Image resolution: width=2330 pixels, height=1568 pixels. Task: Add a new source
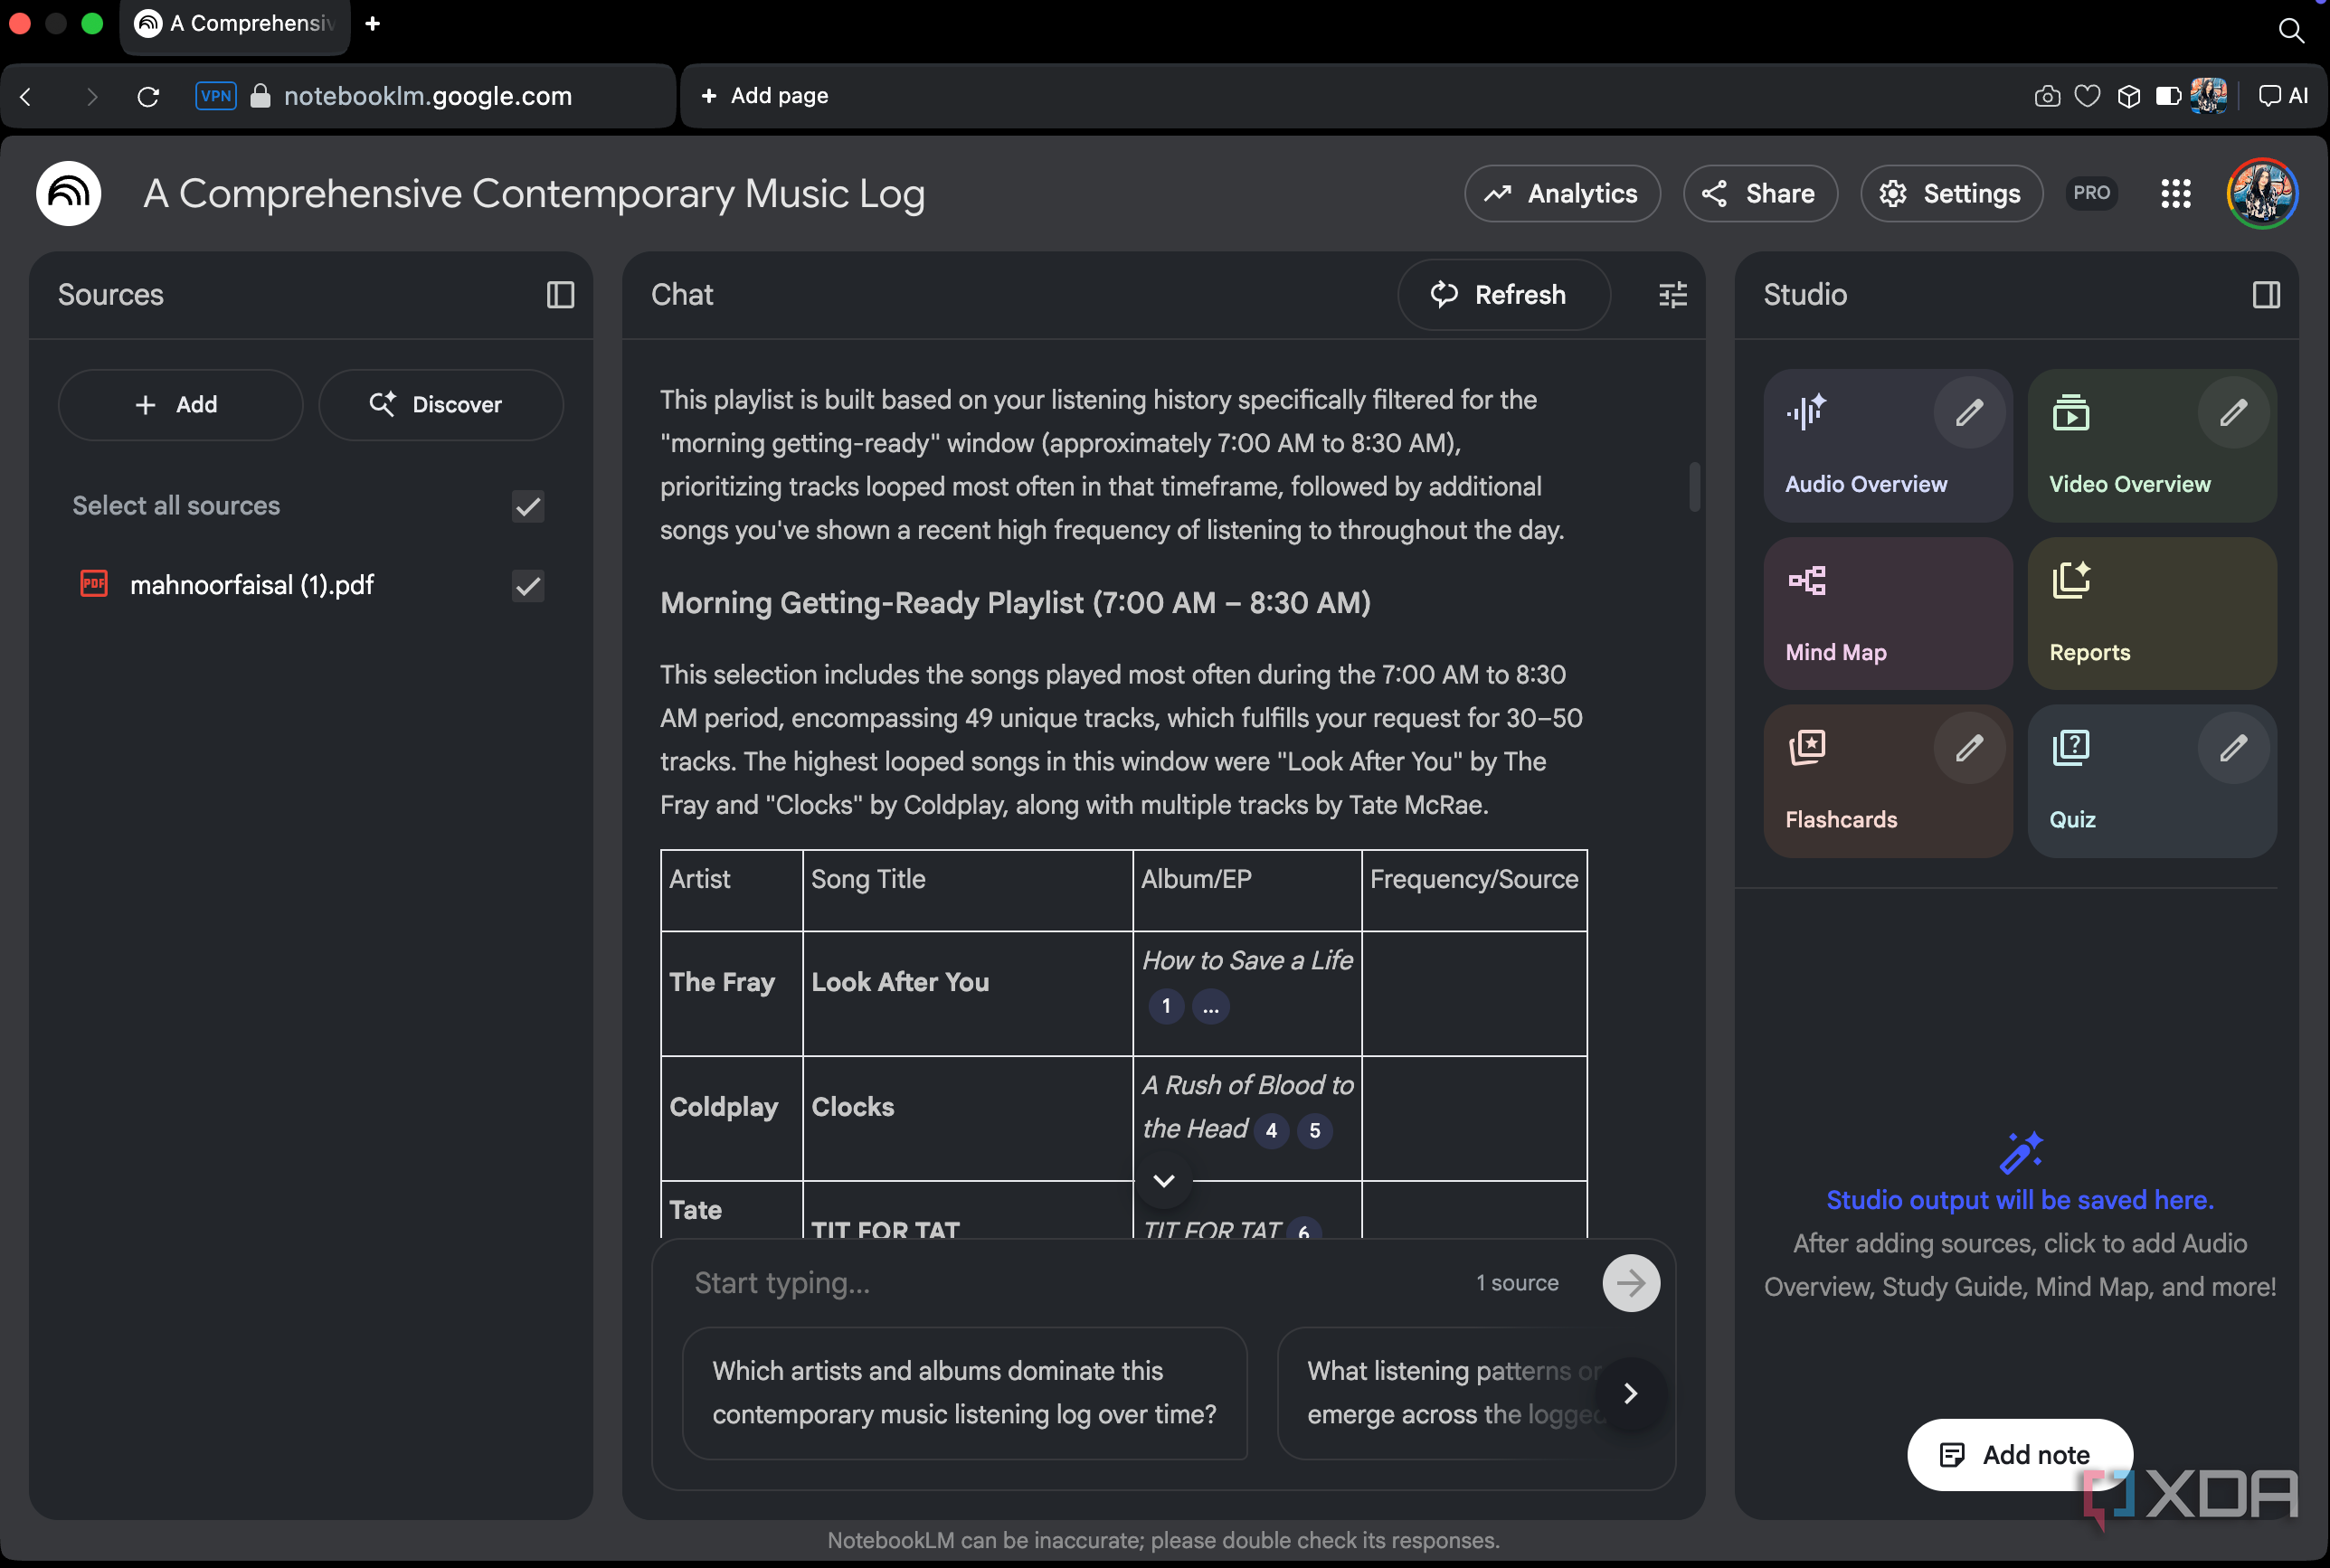[x=180, y=405]
